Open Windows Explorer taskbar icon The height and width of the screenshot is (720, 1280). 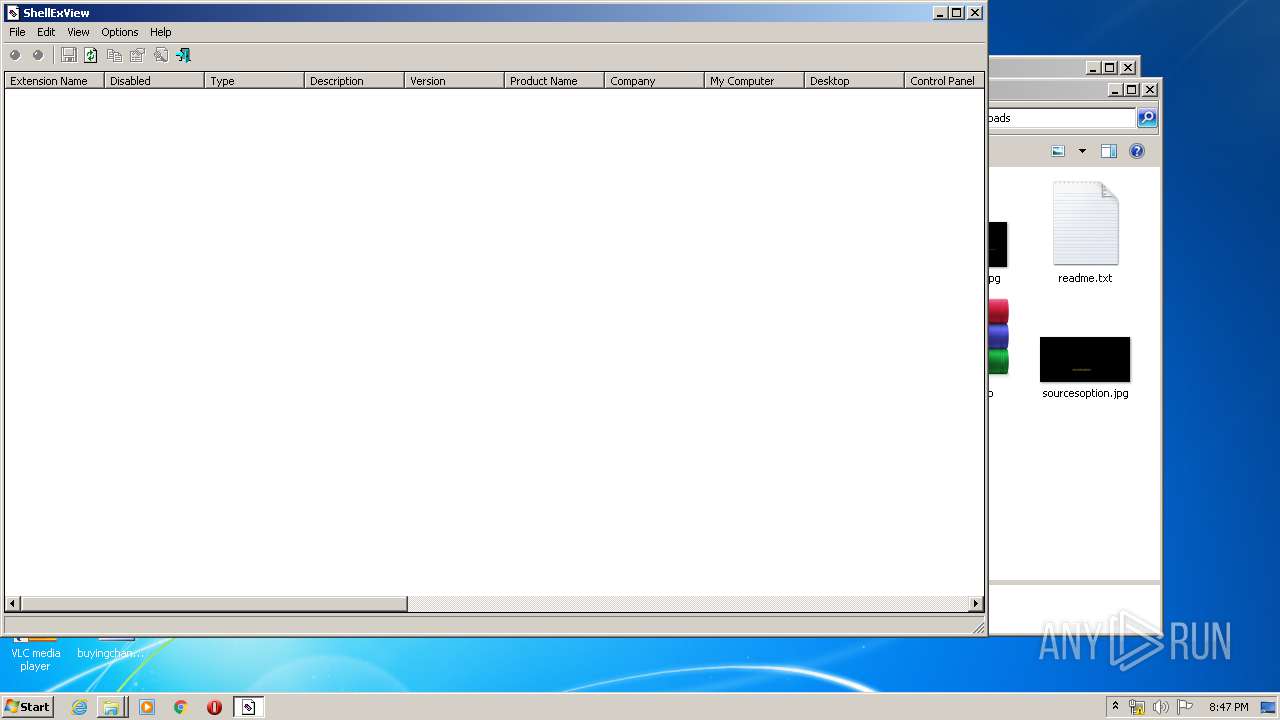click(111, 707)
